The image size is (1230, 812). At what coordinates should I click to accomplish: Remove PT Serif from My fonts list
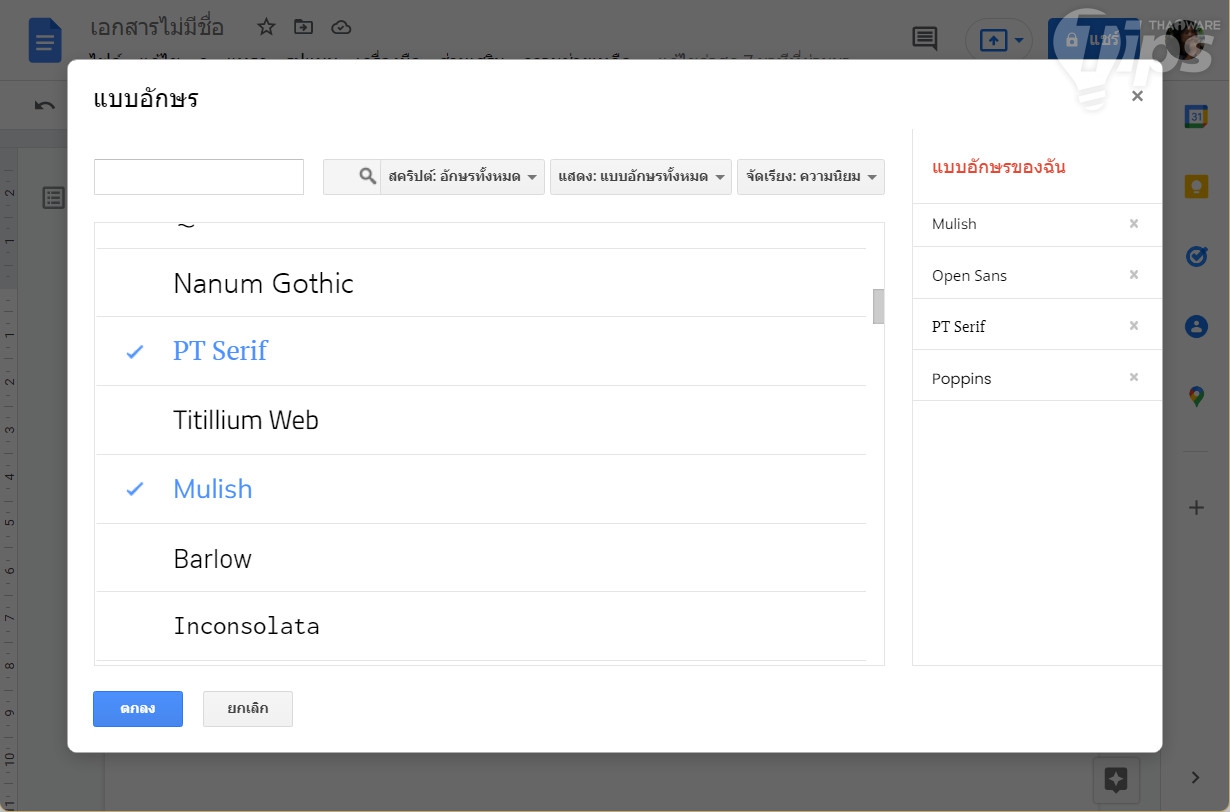[x=1134, y=326]
